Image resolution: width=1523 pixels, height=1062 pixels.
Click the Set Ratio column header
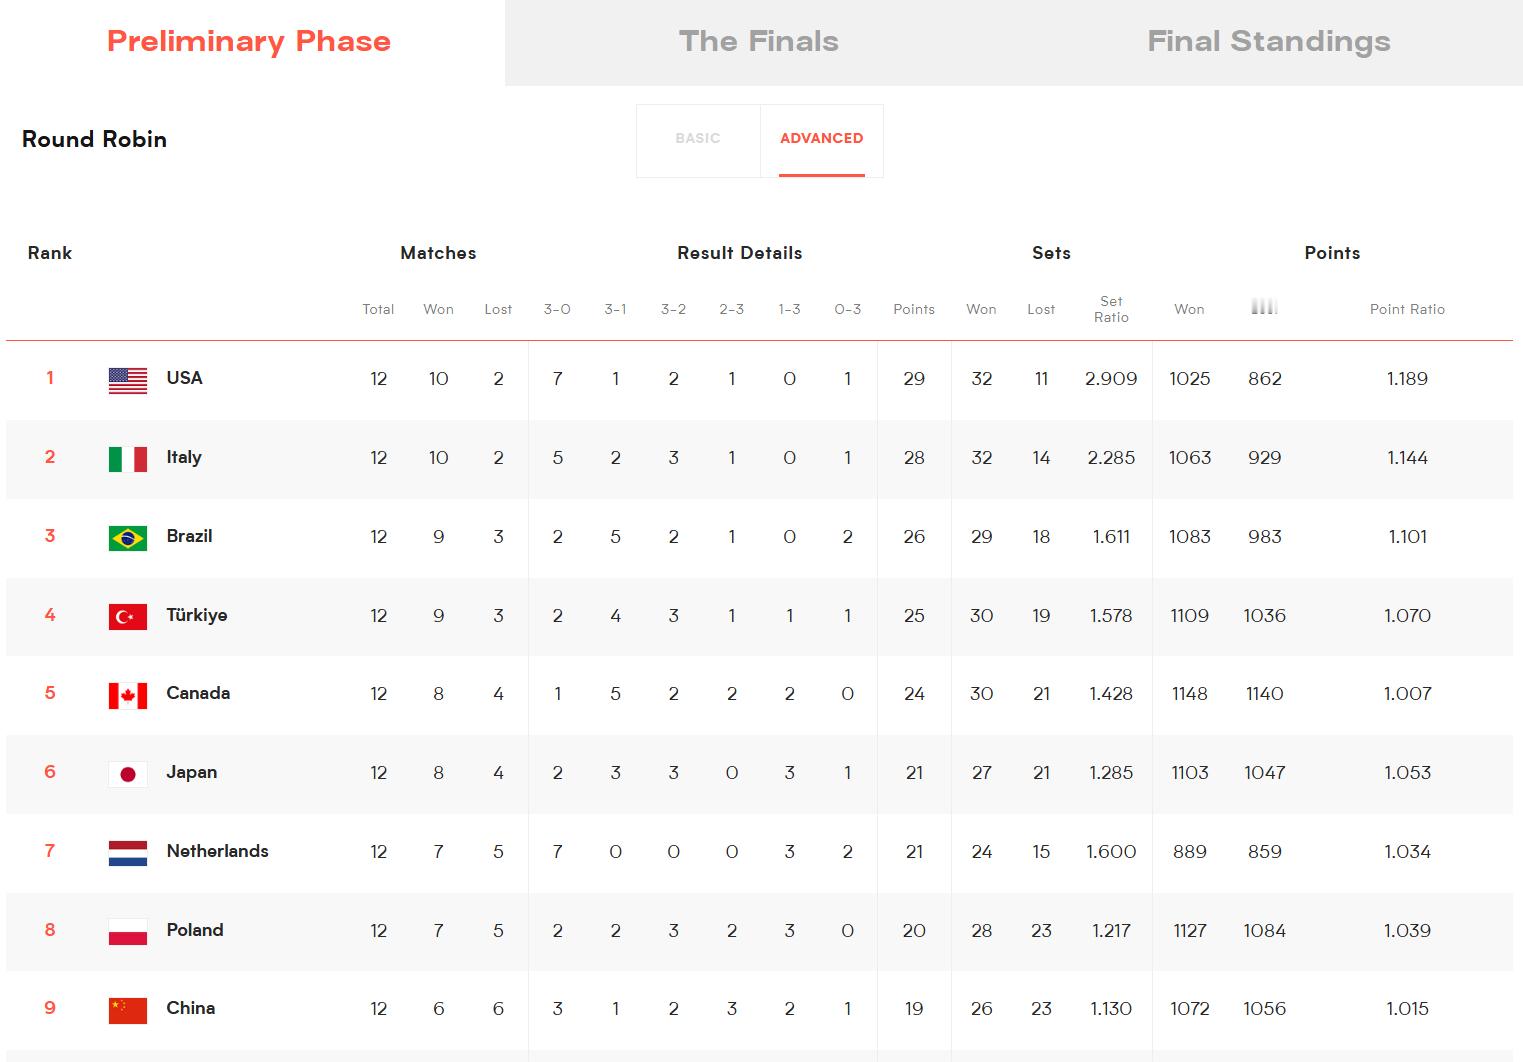click(1111, 309)
